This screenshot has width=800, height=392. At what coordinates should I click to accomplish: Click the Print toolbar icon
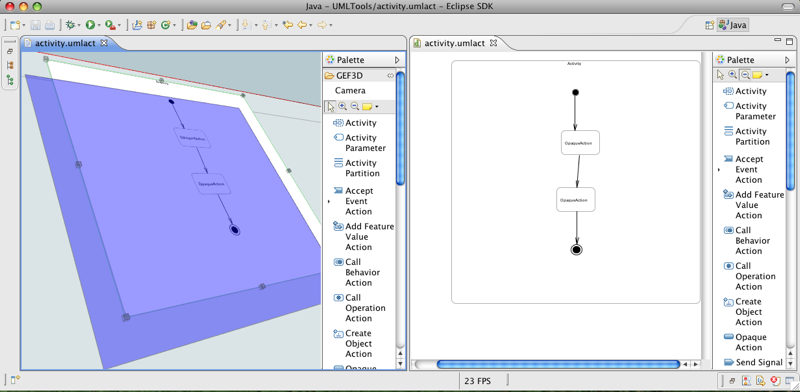pos(49,24)
